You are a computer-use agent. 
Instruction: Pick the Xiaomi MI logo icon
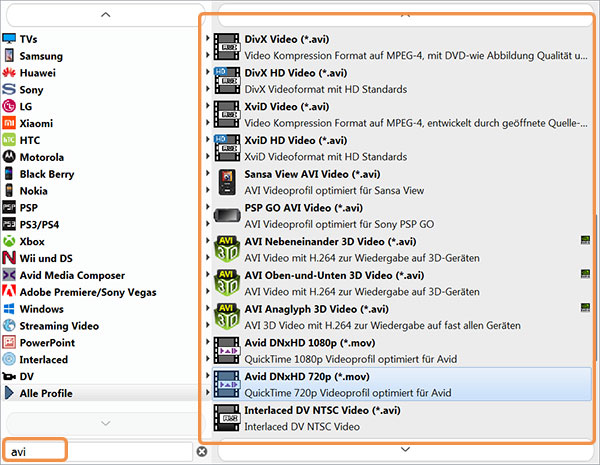(x=9, y=123)
